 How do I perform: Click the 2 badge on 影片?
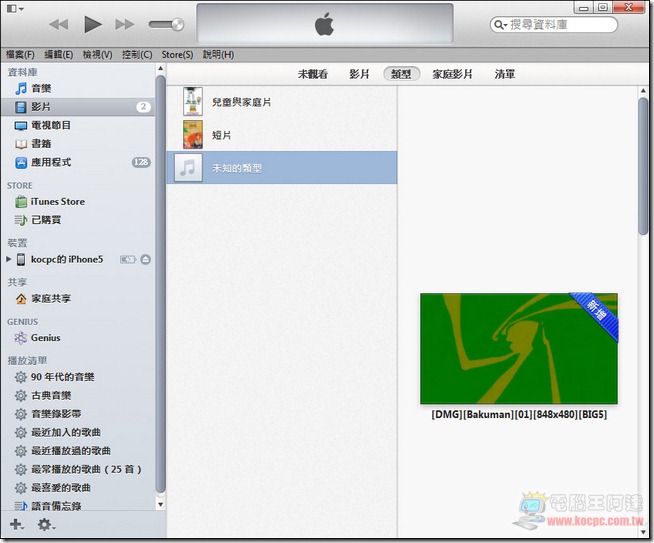(143, 107)
